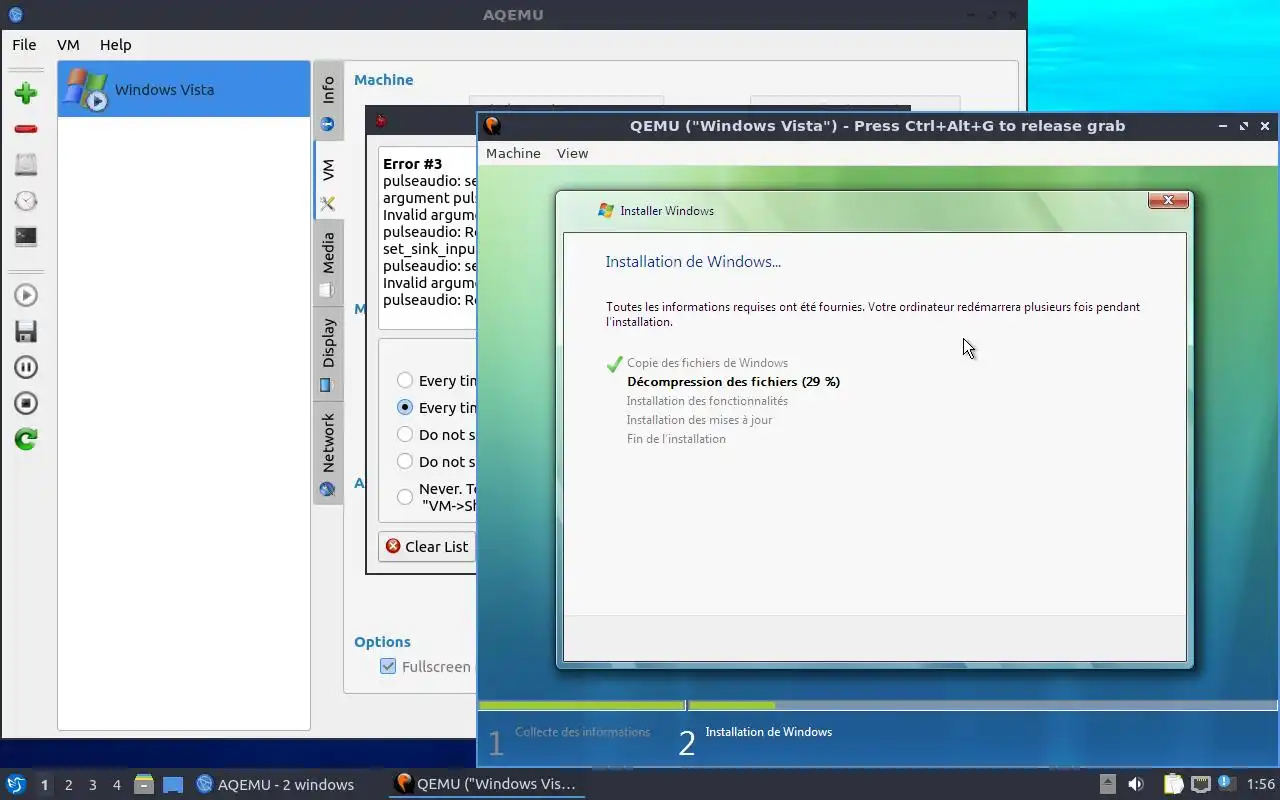Activate the QEMU Windows Vista taskbar entry

(486, 785)
